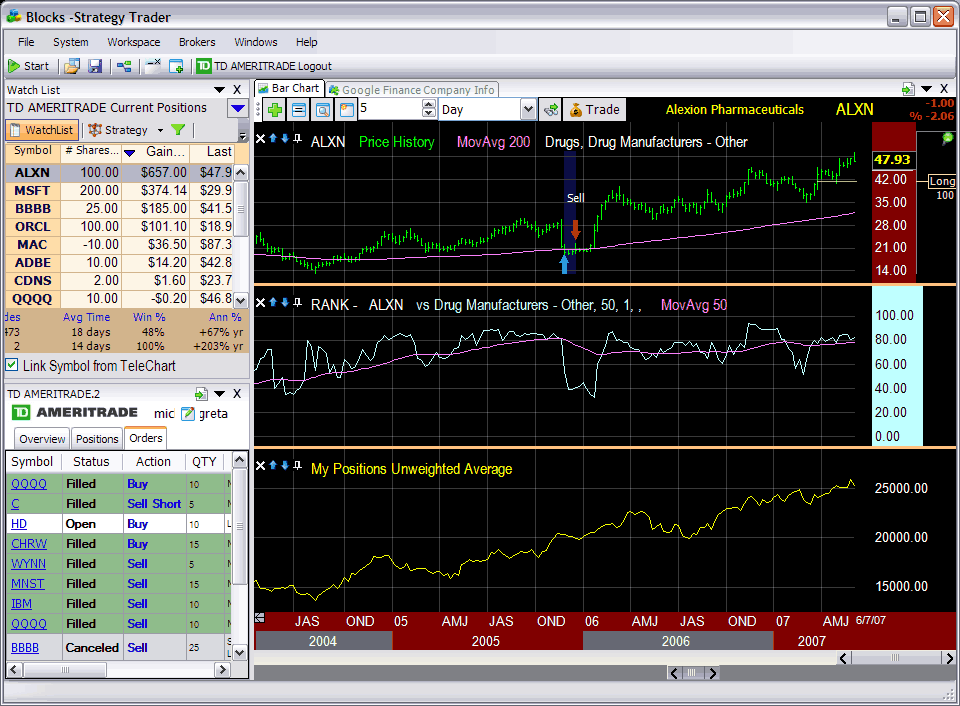Add indicator with green plus chart icon
The height and width of the screenshot is (706, 960).
(275, 110)
